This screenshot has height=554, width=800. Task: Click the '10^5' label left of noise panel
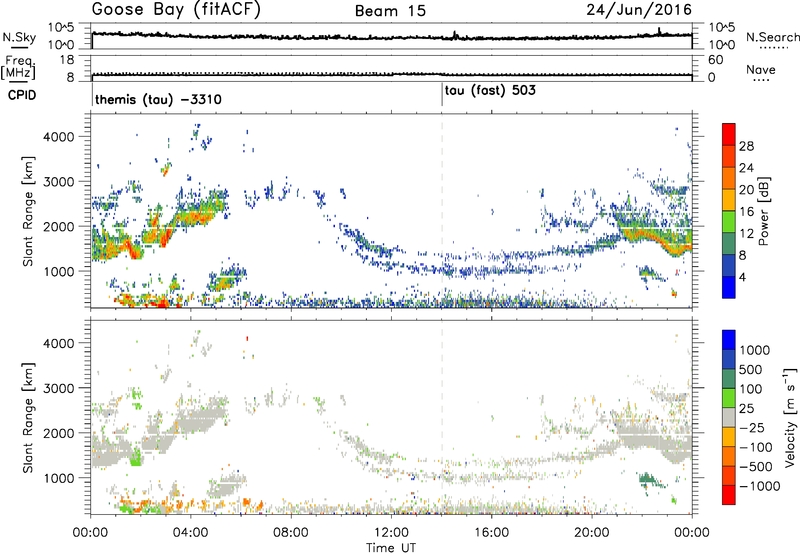click(x=61, y=28)
